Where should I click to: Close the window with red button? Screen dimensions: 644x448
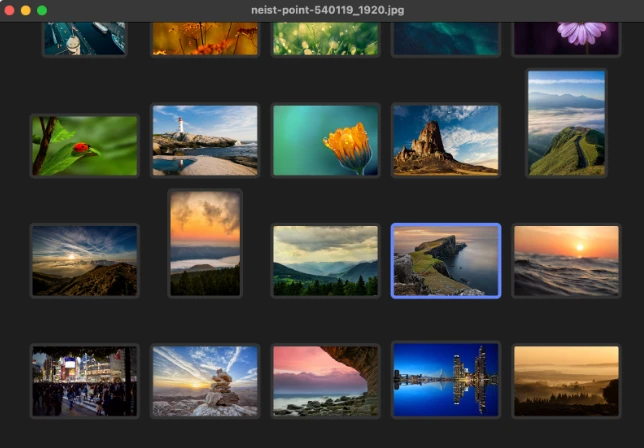click(9, 10)
